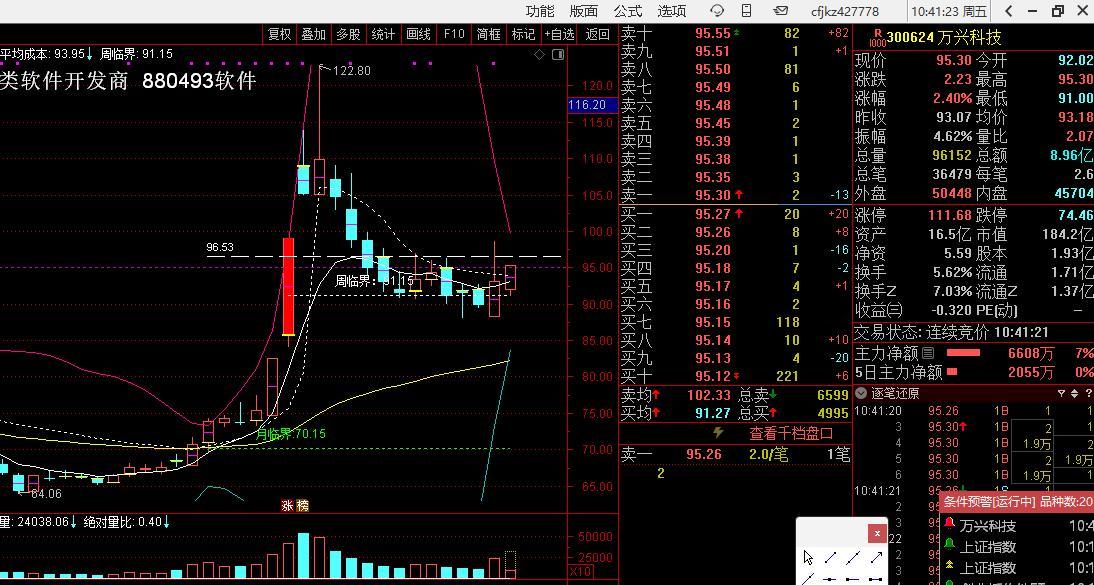Click the 月临界:70.15 label on chart
The height and width of the screenshot is (585, 1094).
[x=292, y=434]
